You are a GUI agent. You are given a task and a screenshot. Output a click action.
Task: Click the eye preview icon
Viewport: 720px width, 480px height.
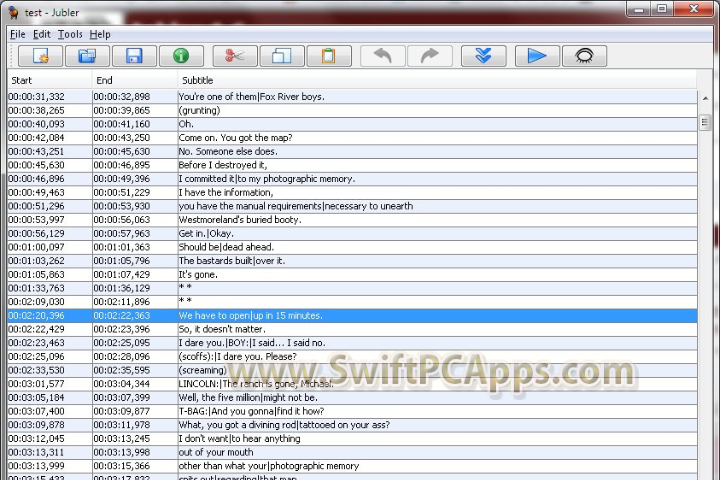(584, 56)
